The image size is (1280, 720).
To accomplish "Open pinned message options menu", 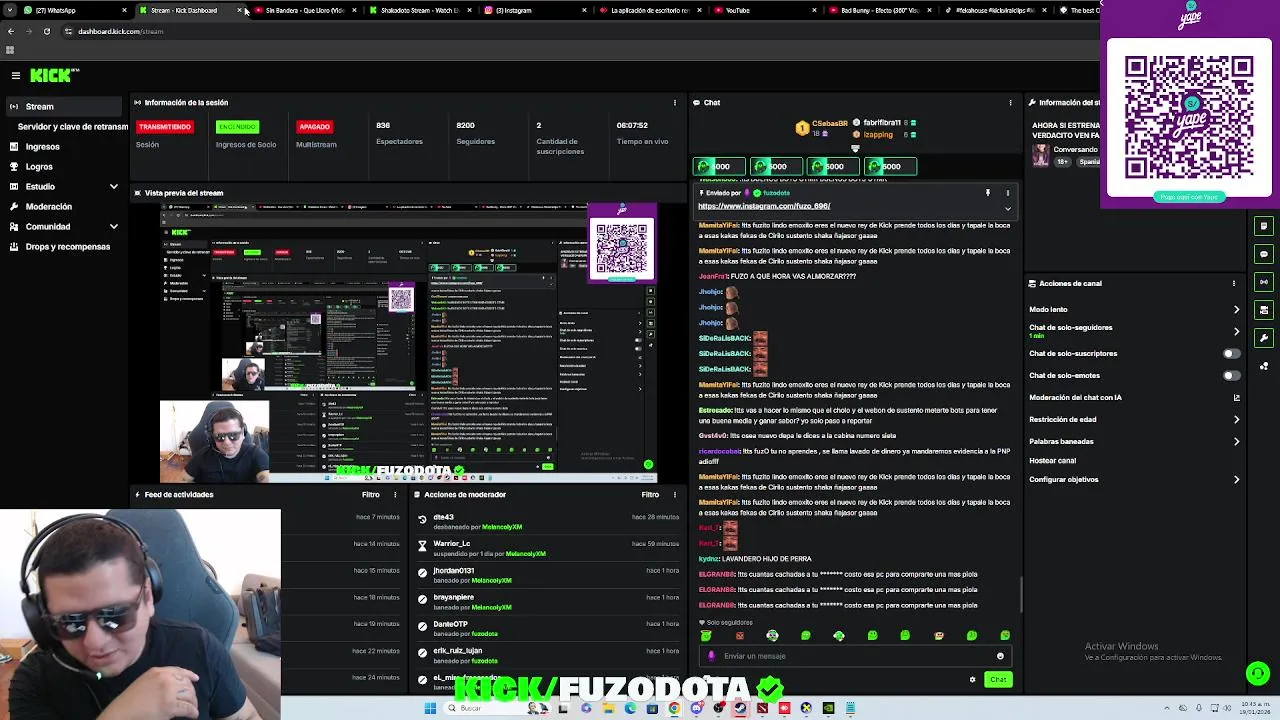I will click(1007, 193).
